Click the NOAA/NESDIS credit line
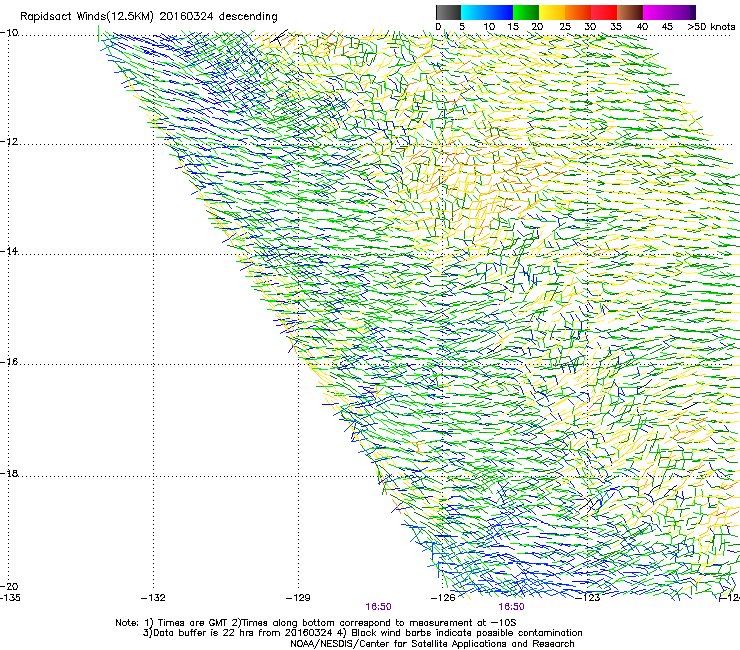 pyautogui.click(x=432, y=644)
